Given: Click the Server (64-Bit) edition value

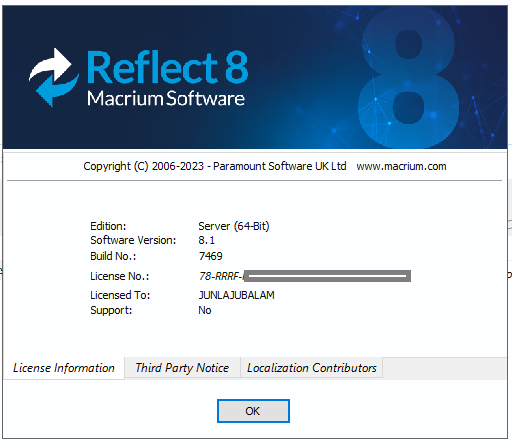Looking at the screenshot, I should 234,226.
